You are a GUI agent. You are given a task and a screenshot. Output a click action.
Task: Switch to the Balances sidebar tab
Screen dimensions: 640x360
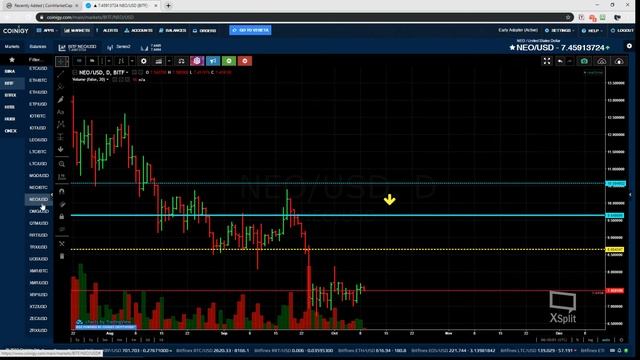pos(38,47)
